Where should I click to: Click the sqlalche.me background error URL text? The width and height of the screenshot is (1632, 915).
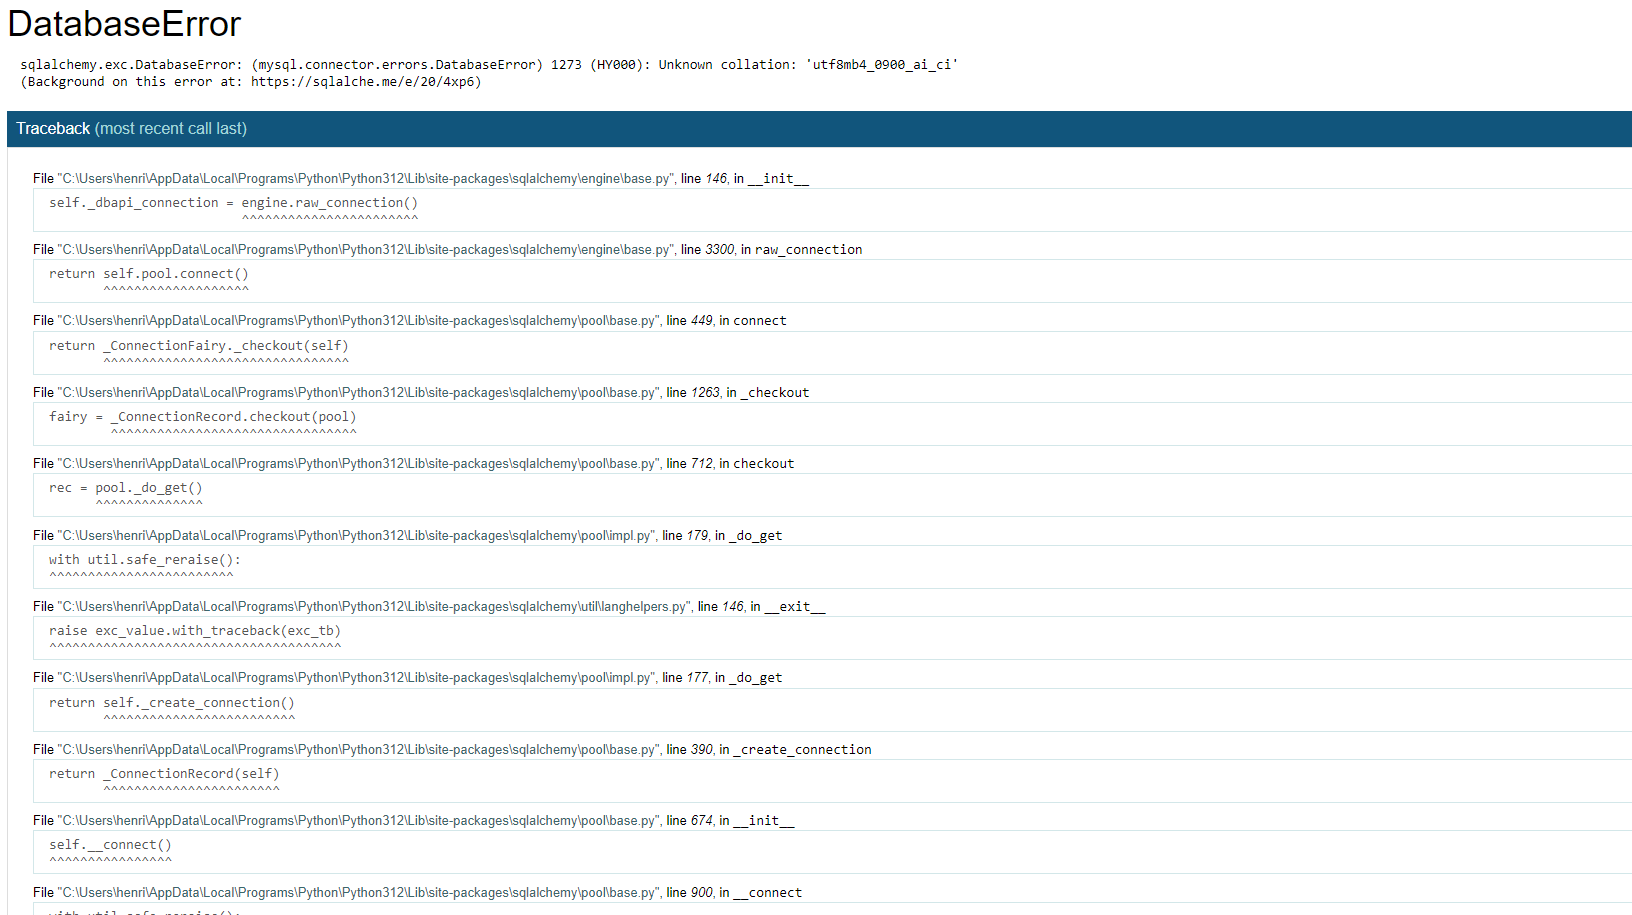[363, 82]
